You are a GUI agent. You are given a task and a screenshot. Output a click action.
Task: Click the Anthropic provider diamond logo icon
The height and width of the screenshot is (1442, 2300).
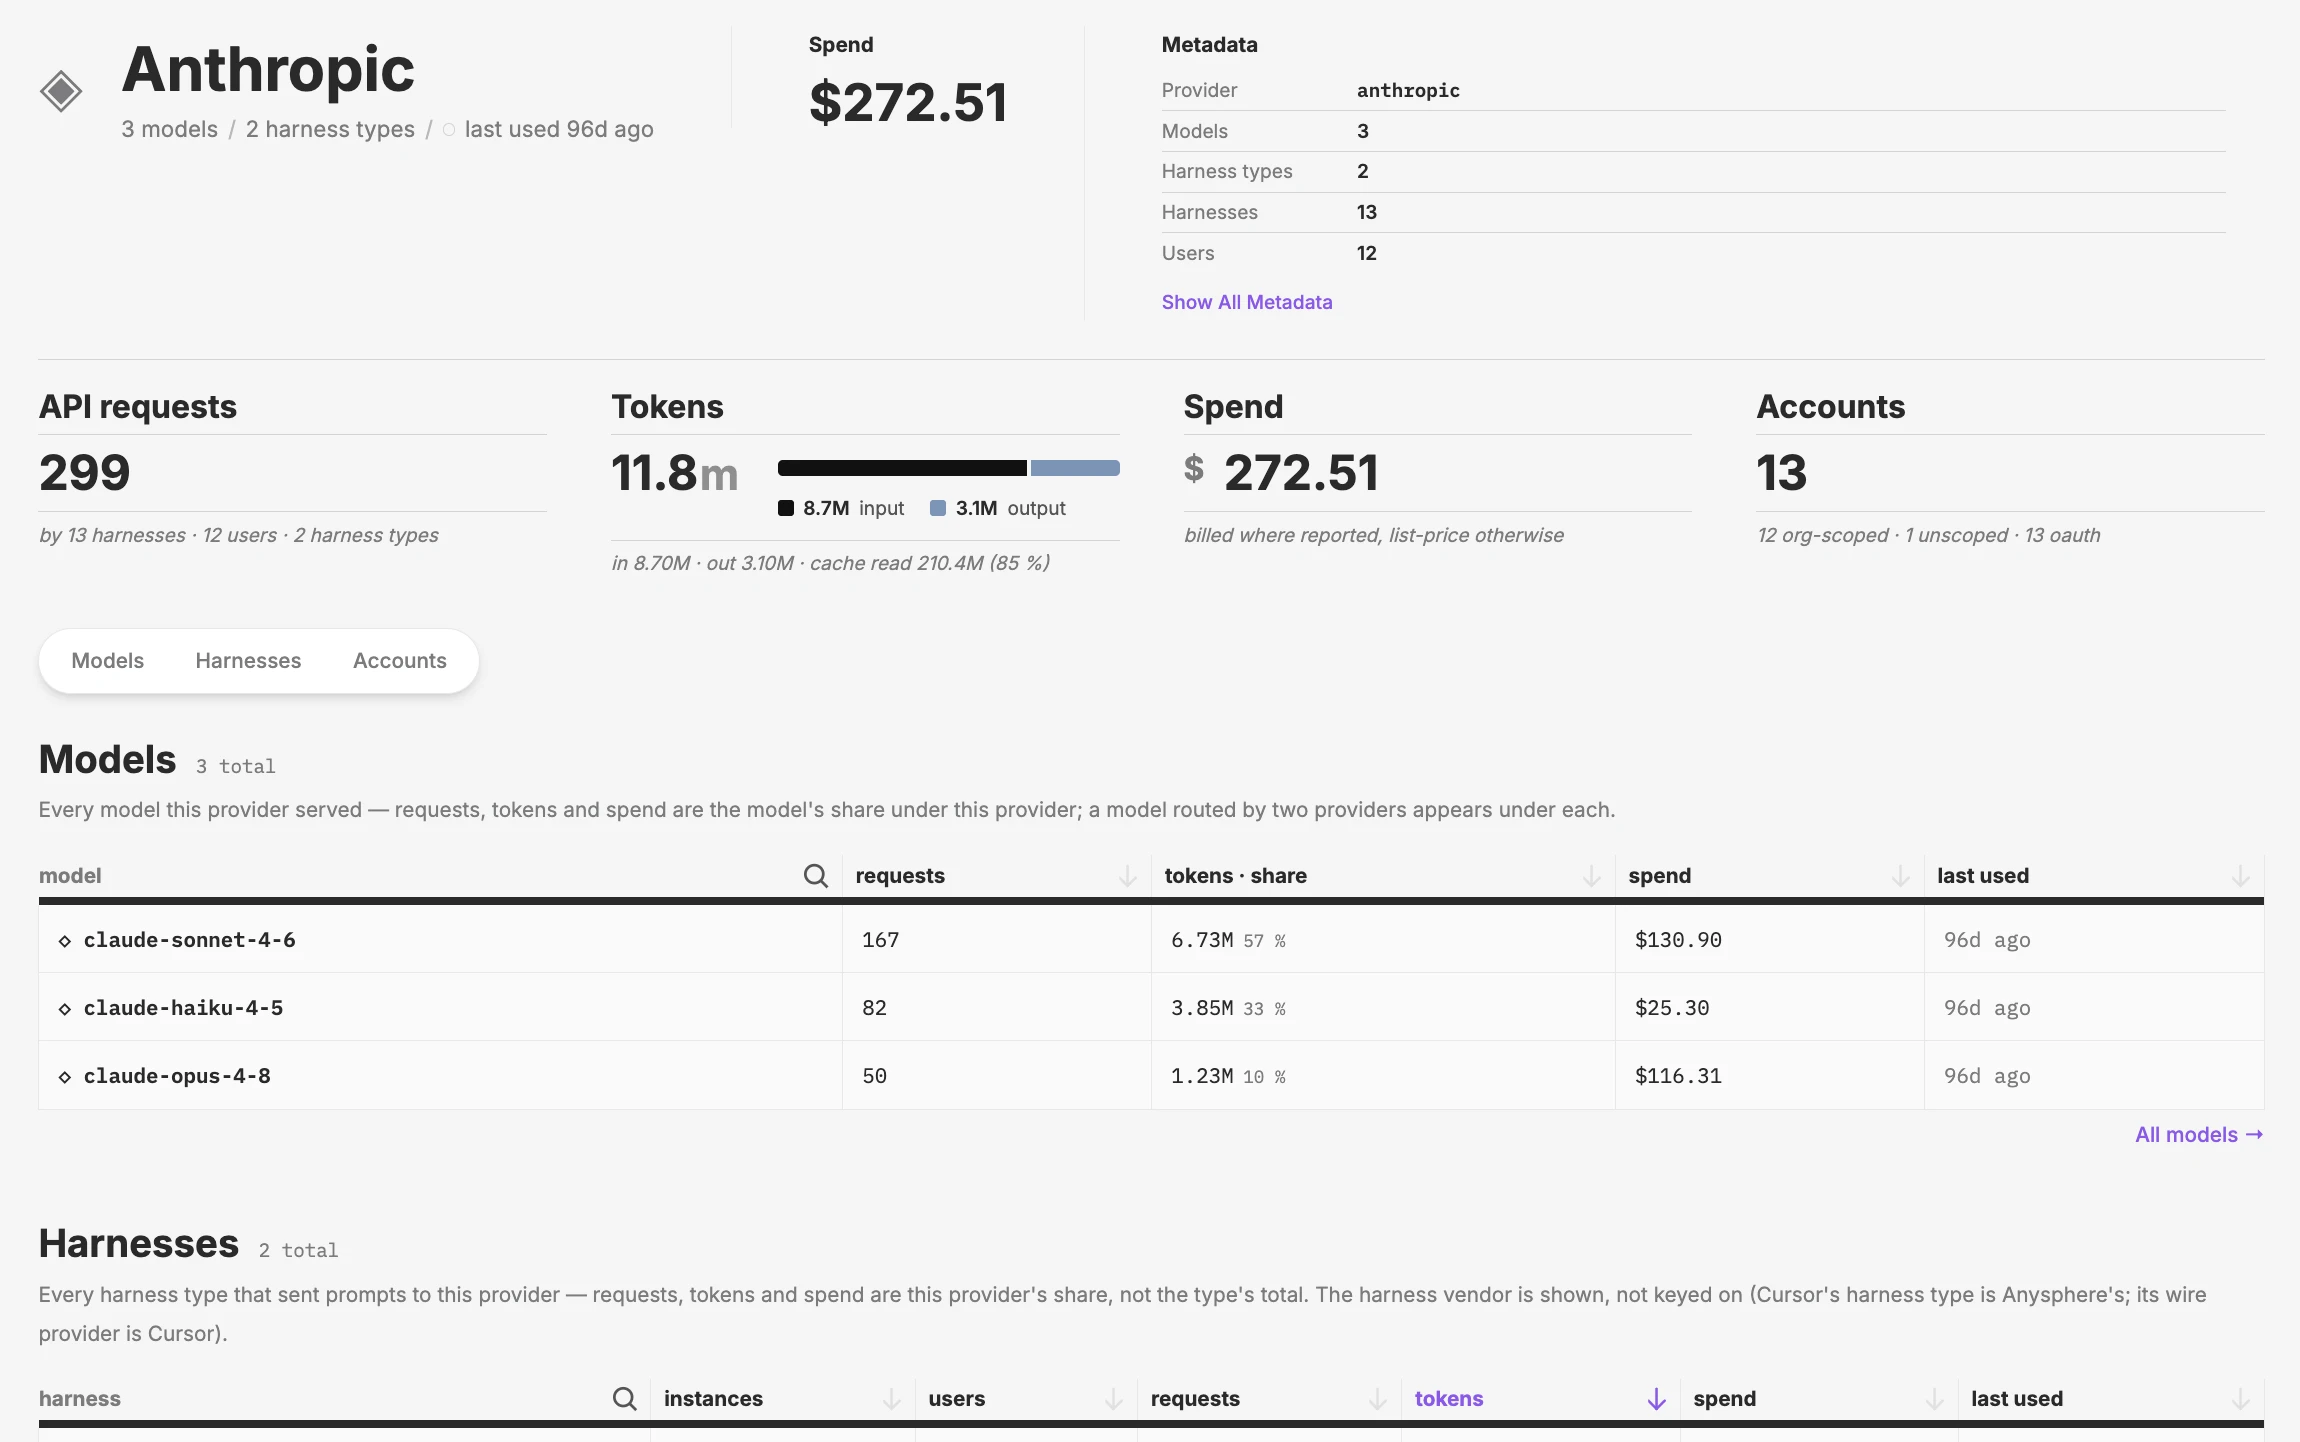(61, 91)
